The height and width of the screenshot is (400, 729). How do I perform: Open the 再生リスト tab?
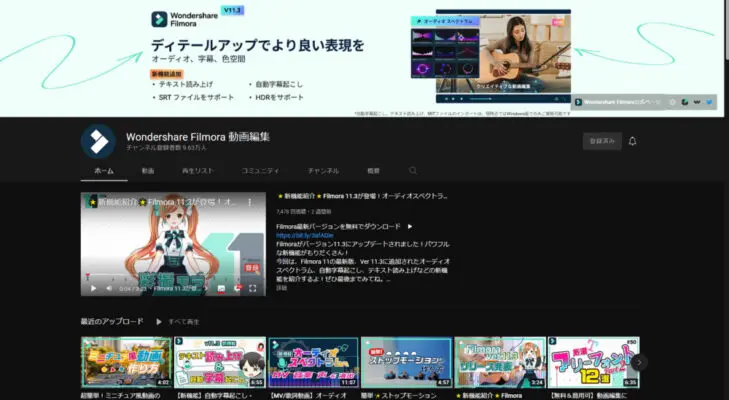tap(198, 171)
